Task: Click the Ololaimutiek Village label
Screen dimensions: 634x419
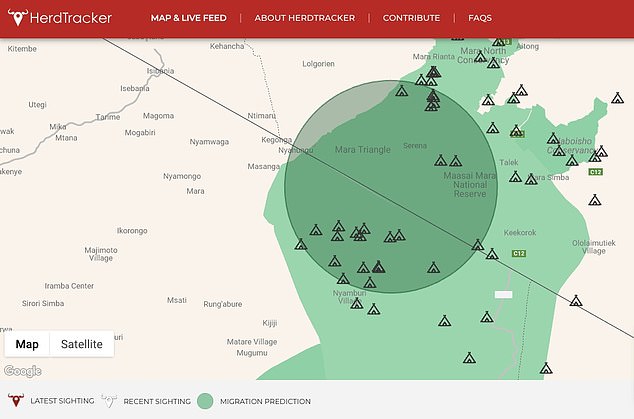Action: (x=594, y=247)
